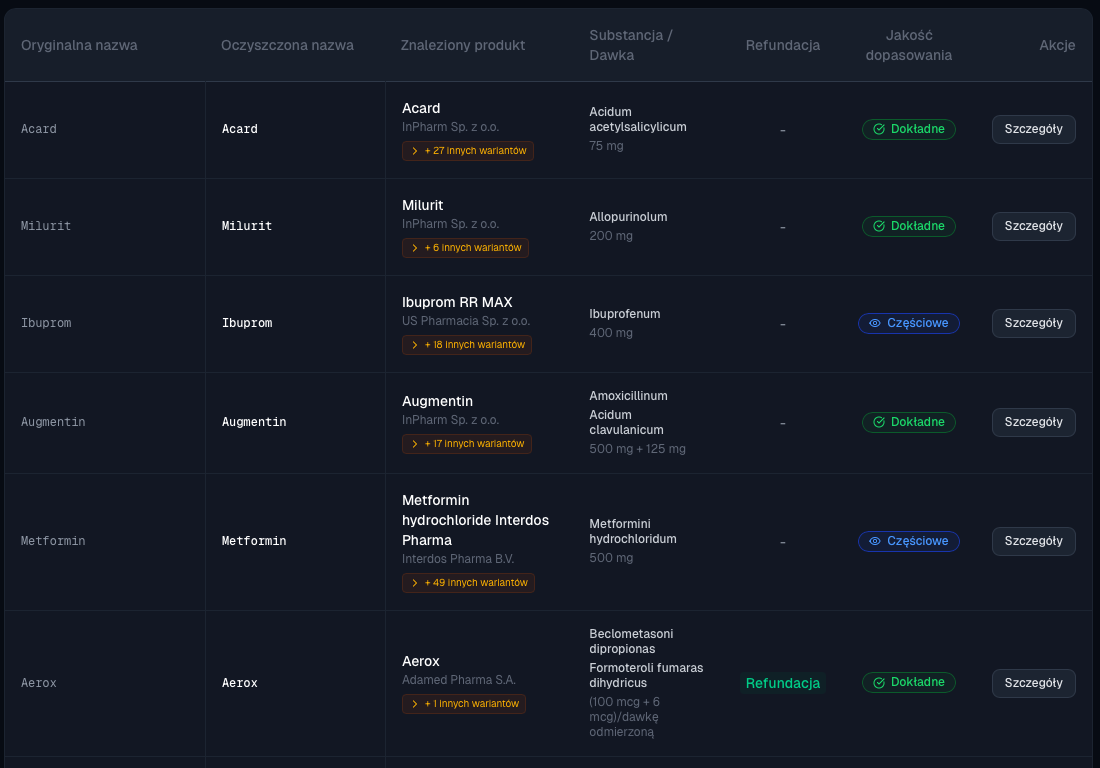Click the eye icon in Metformin's Częściowe badge
The width and height of the screenshot is (1100, 768).
(x=875, y=541)
